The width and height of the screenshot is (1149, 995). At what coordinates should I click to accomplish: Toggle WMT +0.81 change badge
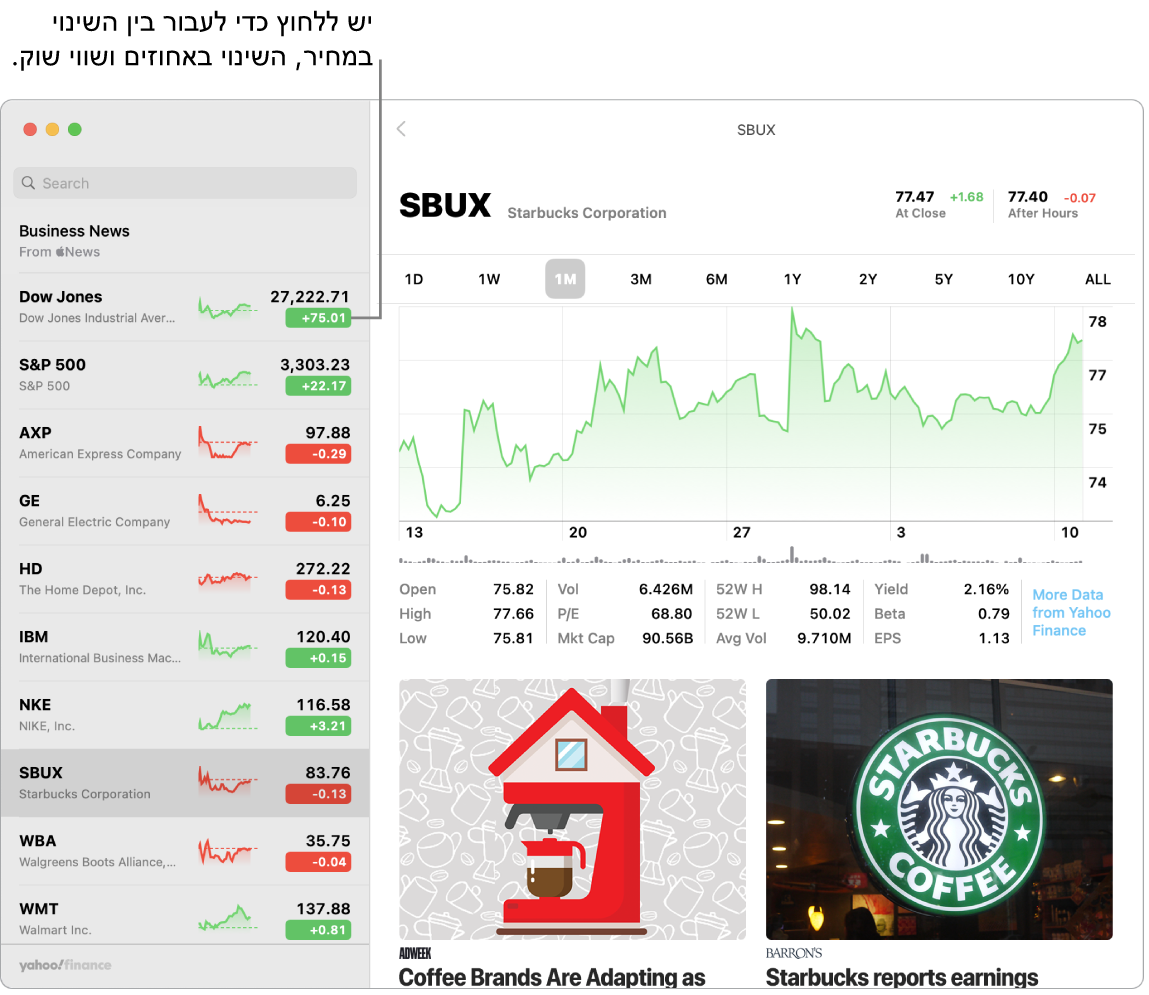click(319, 931)
